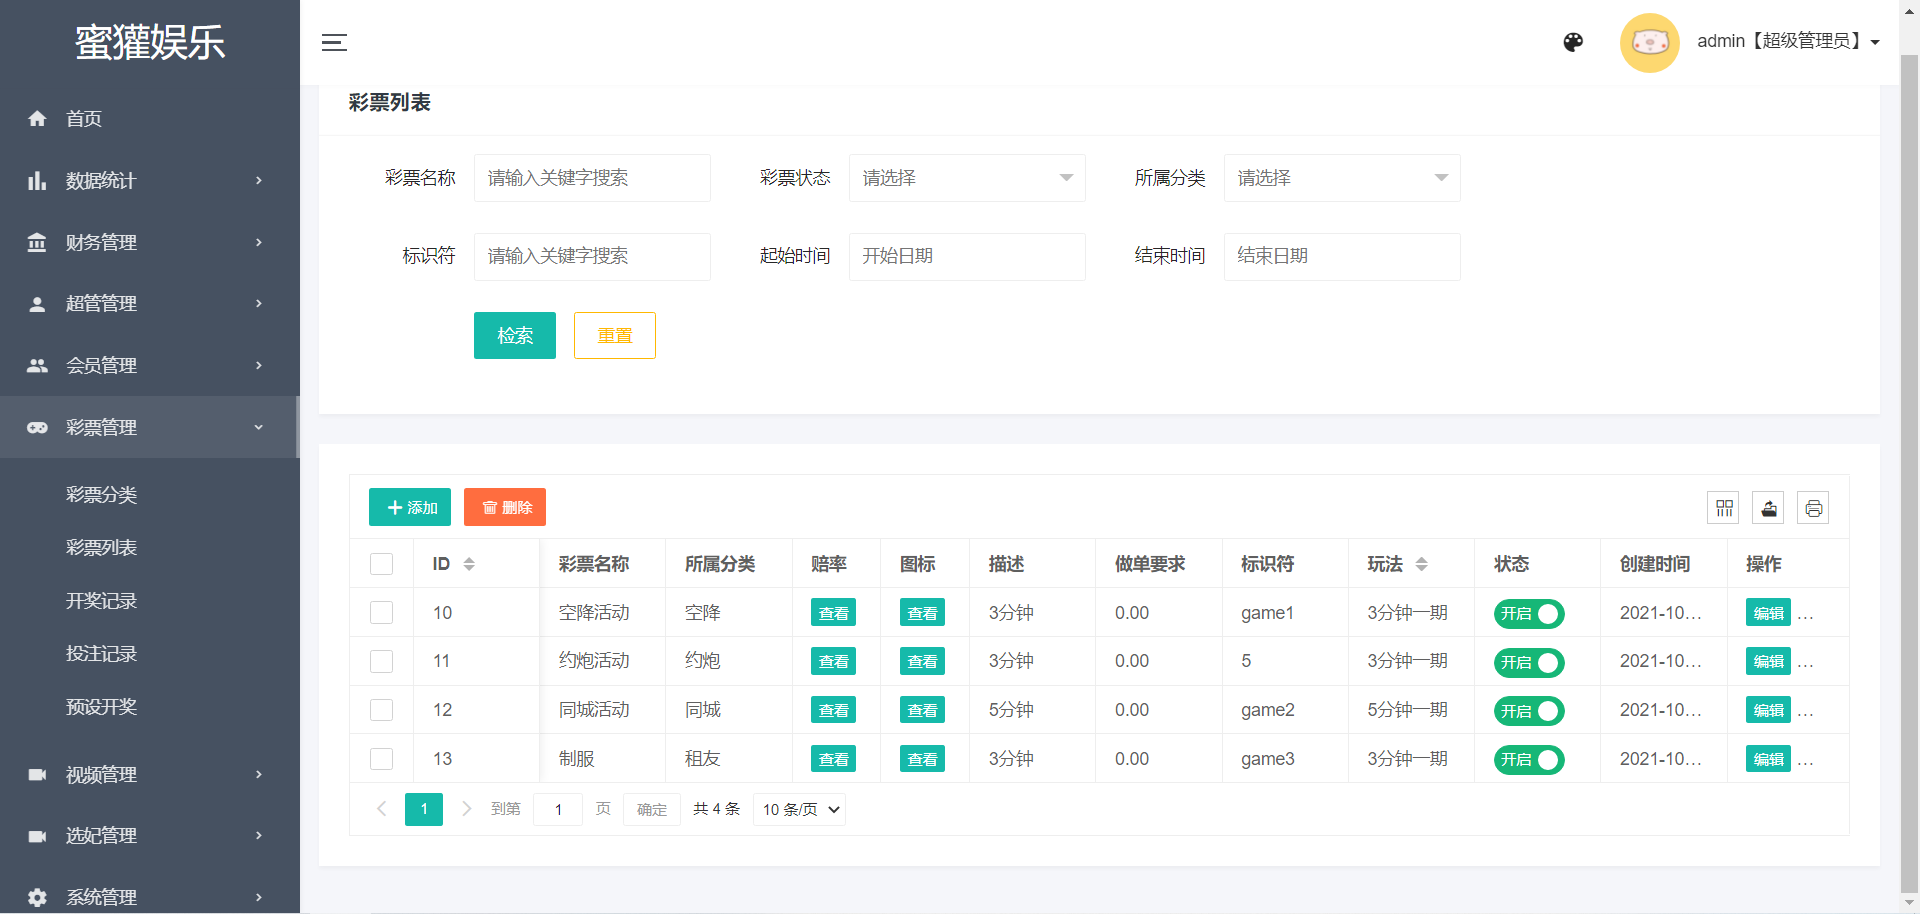Open 开奖记录 in the sidebar

[101, 600]
